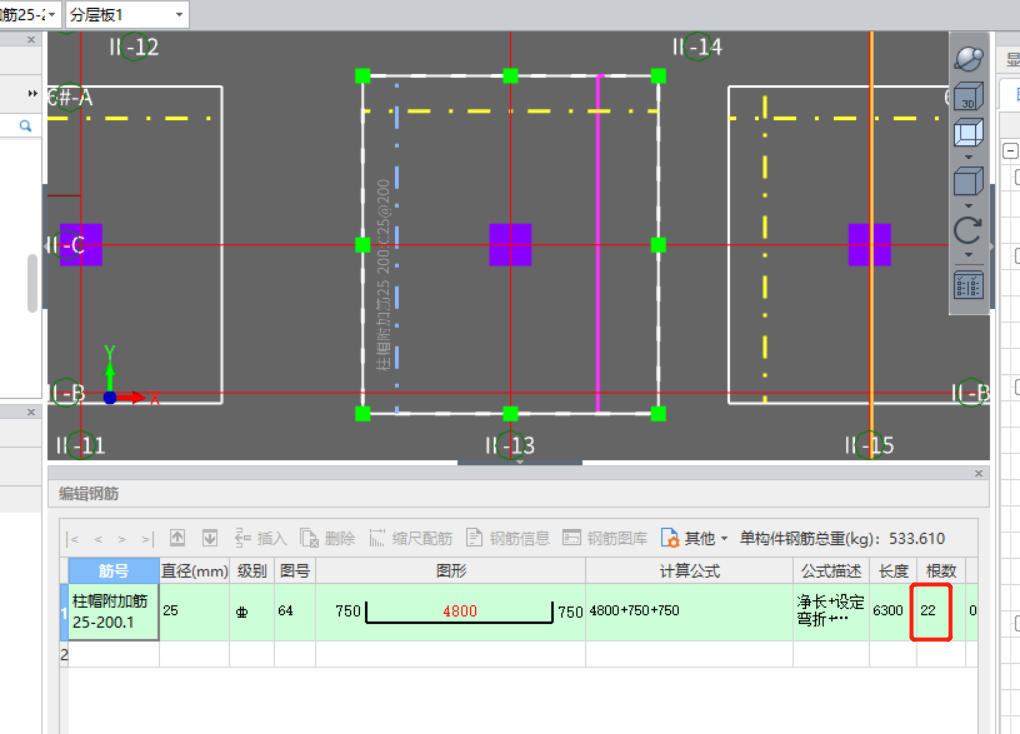Click the magenta rebar line in slab

click(x=598, y=244)
